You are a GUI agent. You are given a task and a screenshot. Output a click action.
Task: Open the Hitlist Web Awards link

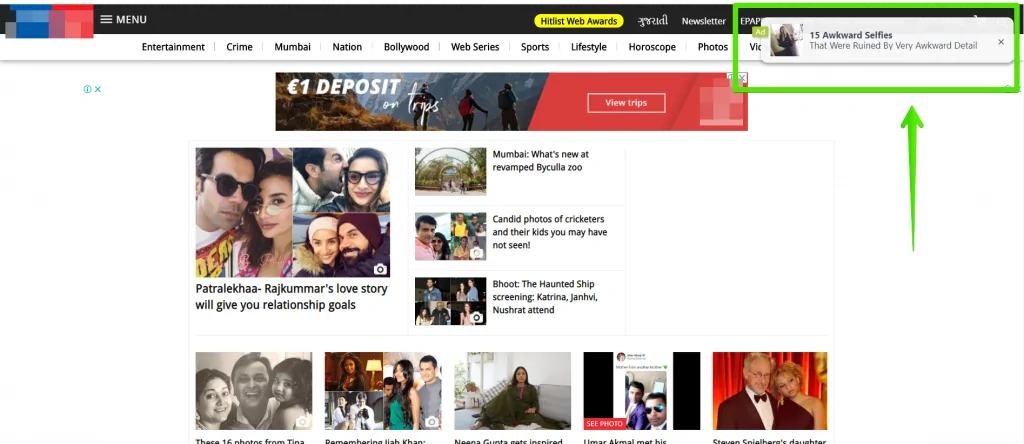pyautogui.click(x=579, y=21)
